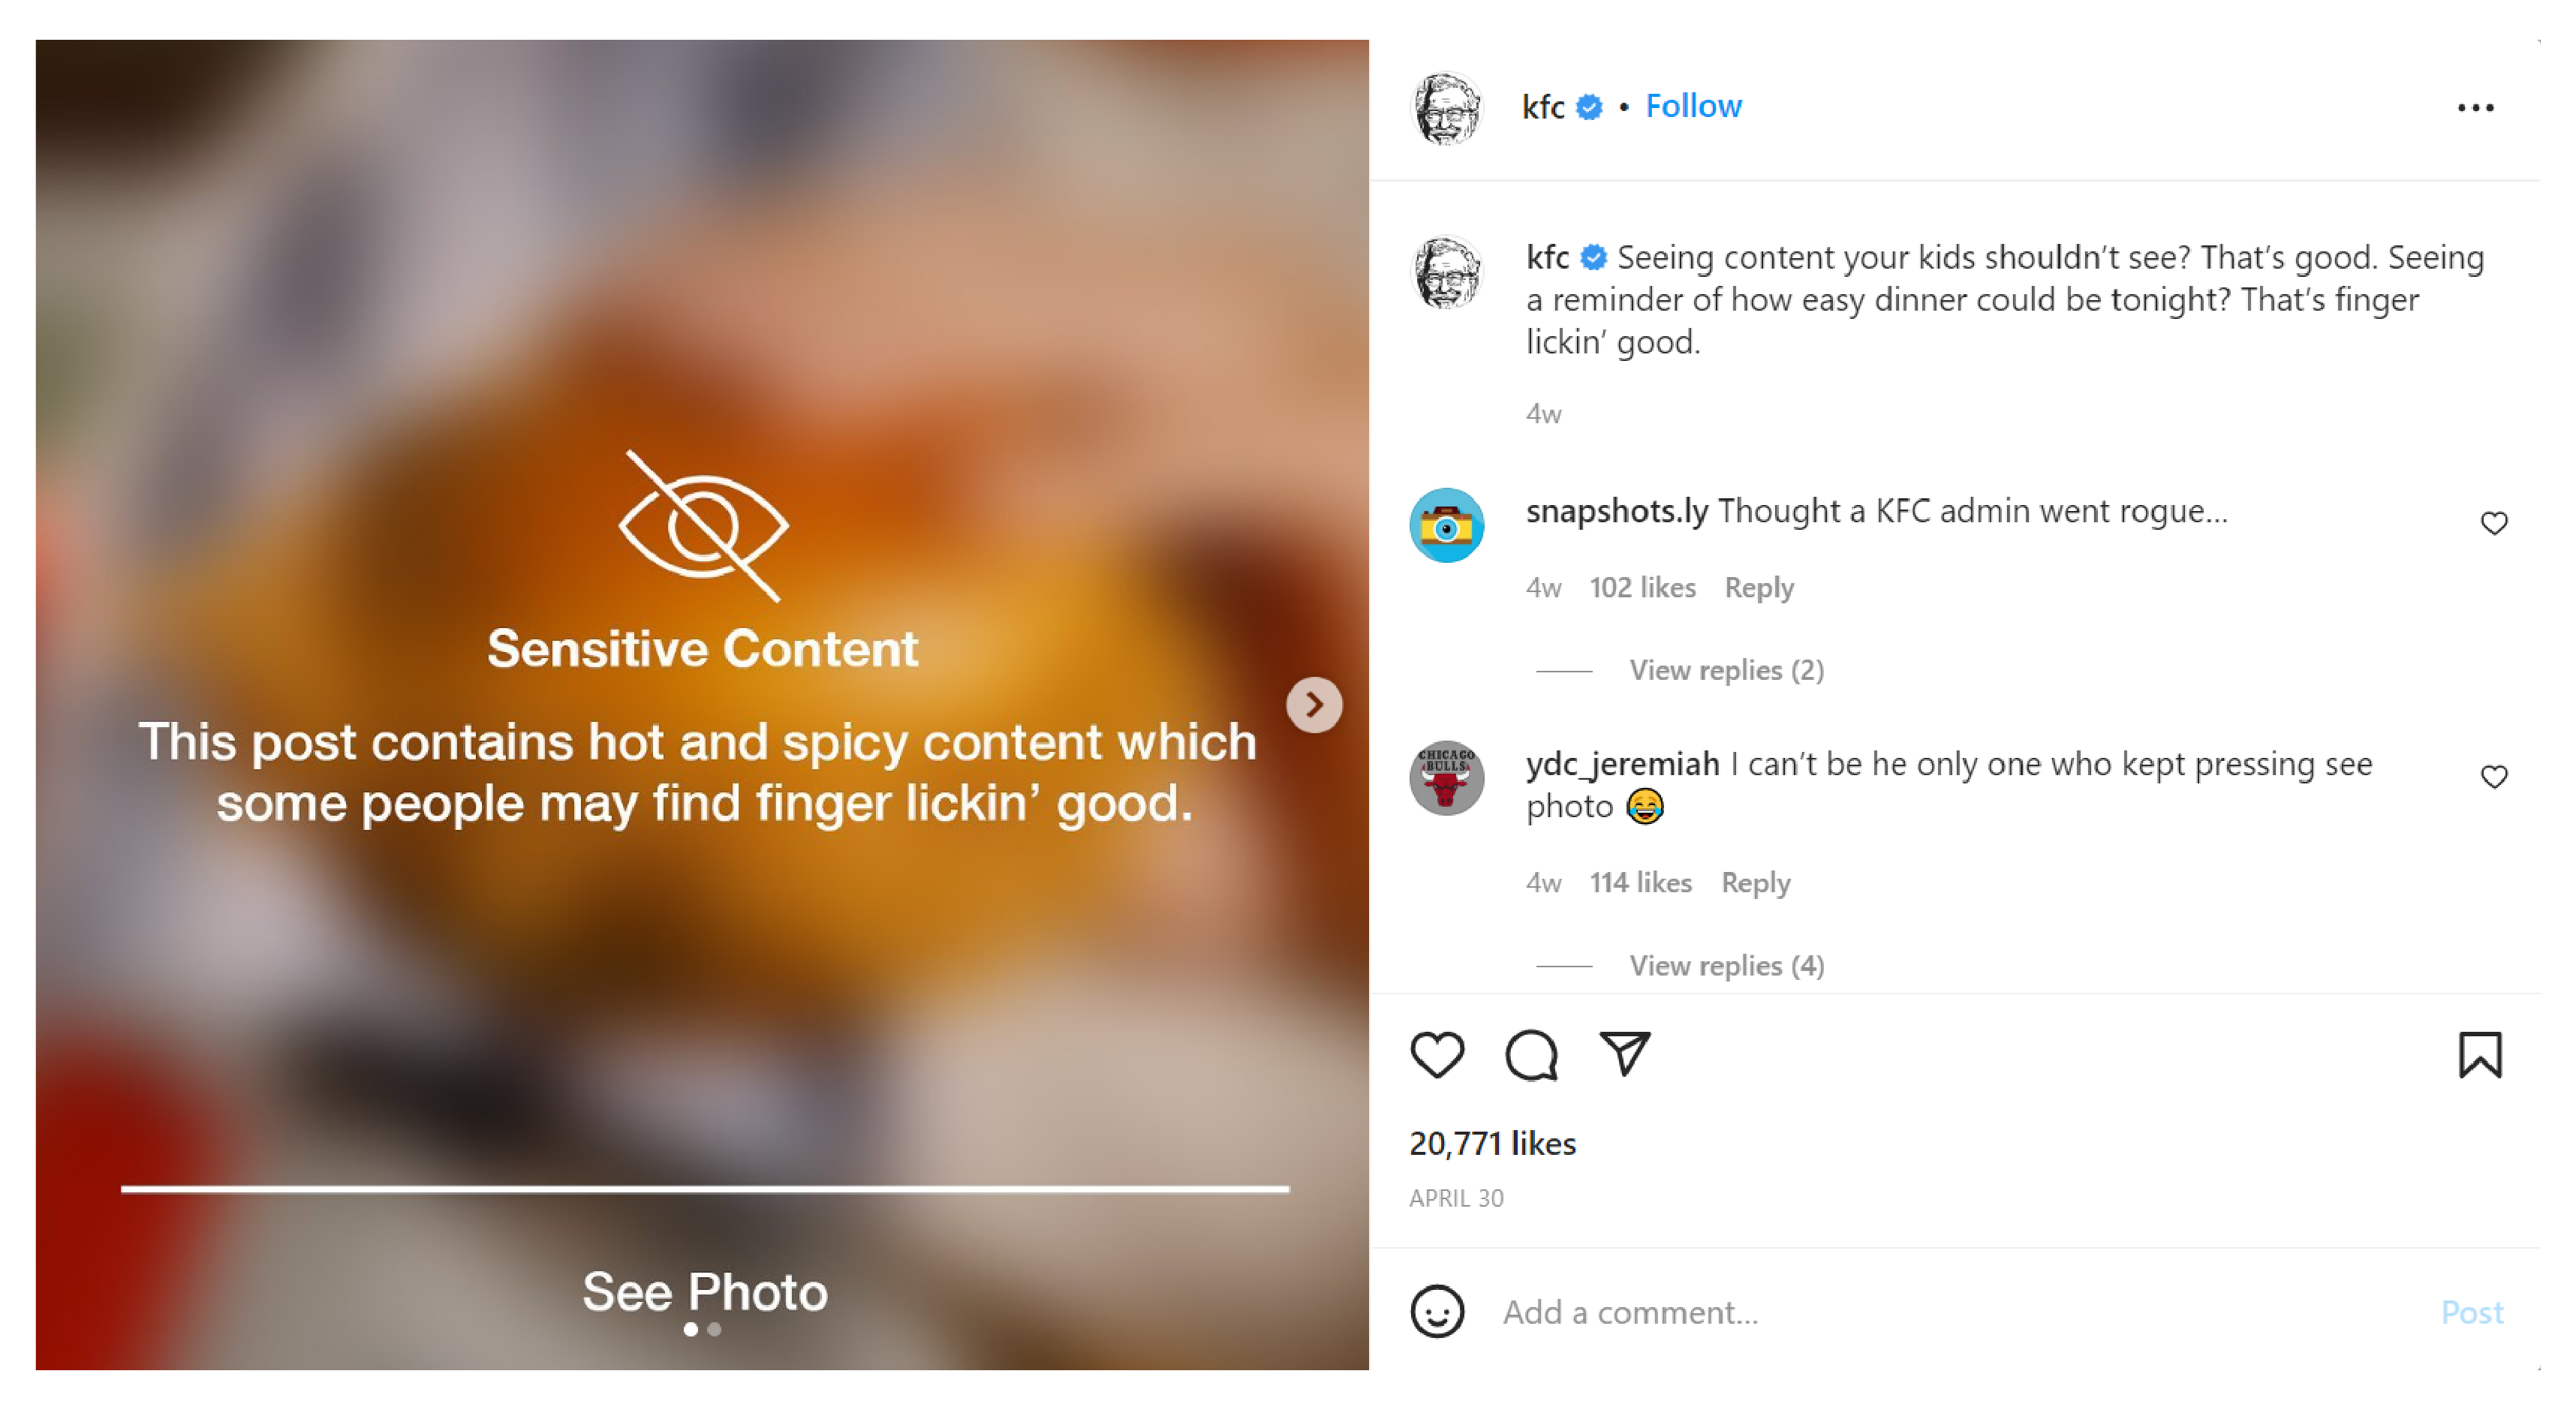Open the snapshots.ly camera avatar
The image size is (2576, 1410).
[x=1446, y=525]
